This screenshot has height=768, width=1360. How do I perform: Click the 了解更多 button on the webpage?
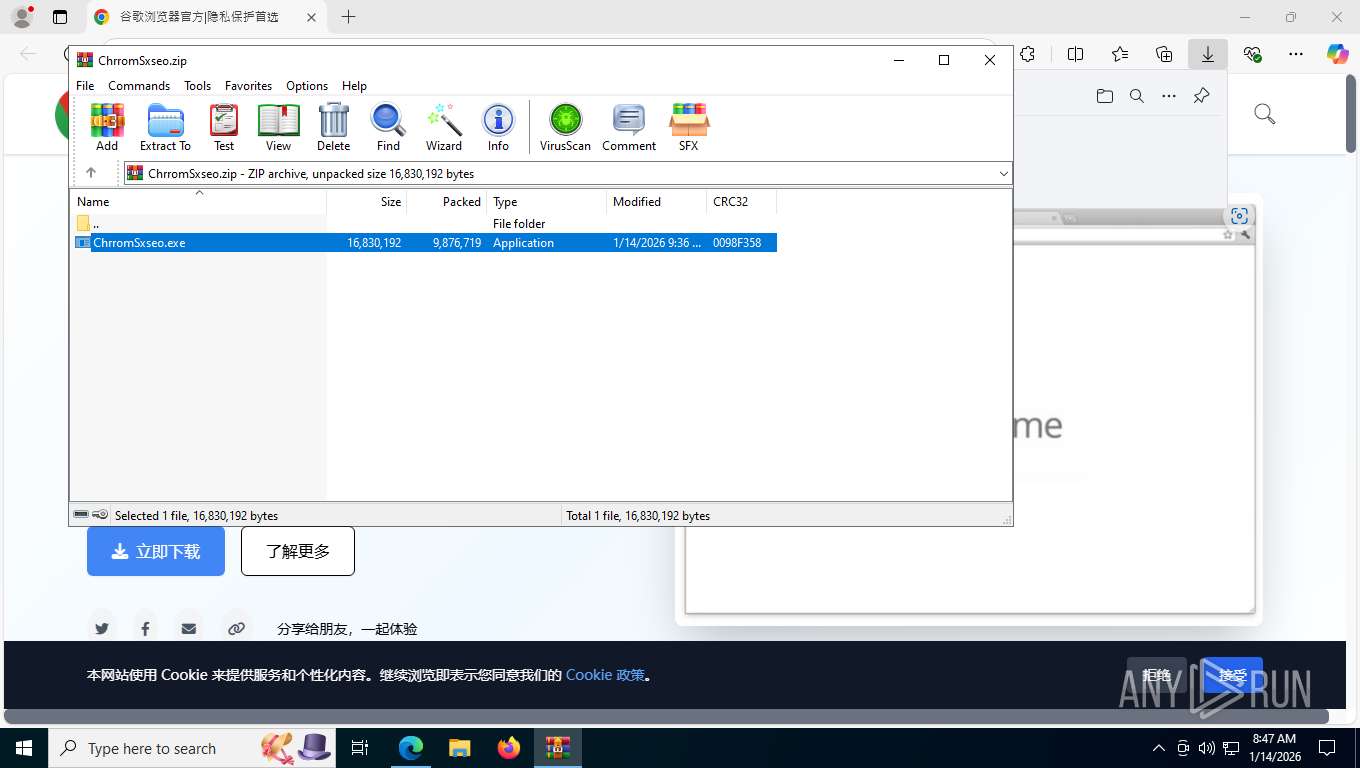pos(298,551)
